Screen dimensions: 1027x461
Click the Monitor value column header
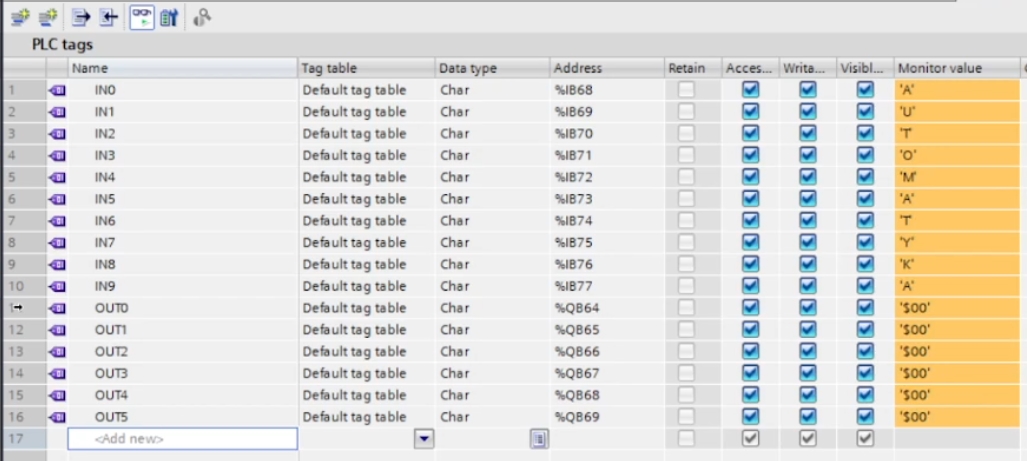click(955, 68)
